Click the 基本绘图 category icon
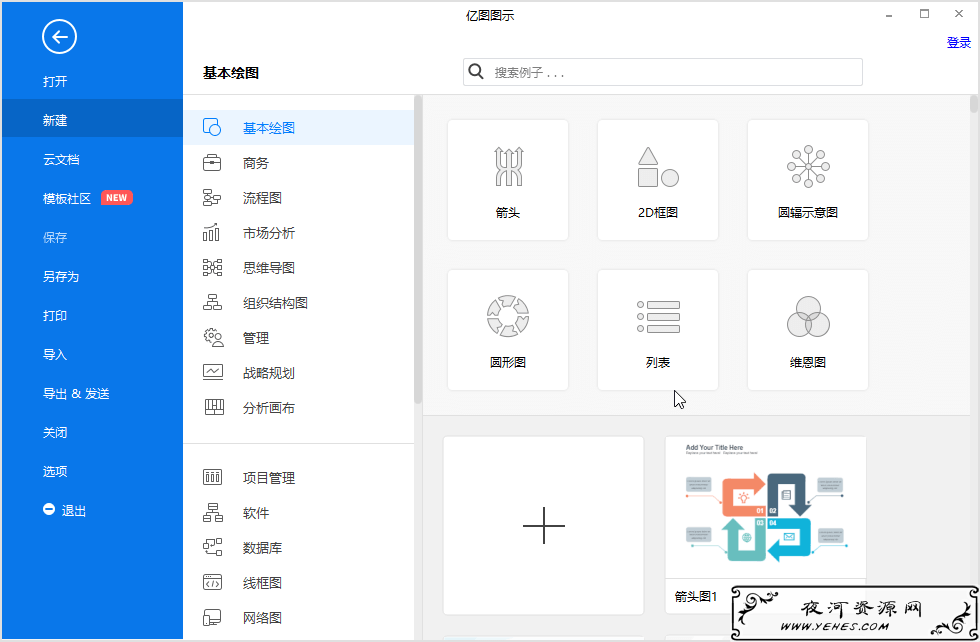Viewport: 980px width, 642px height. click(212, 128)
